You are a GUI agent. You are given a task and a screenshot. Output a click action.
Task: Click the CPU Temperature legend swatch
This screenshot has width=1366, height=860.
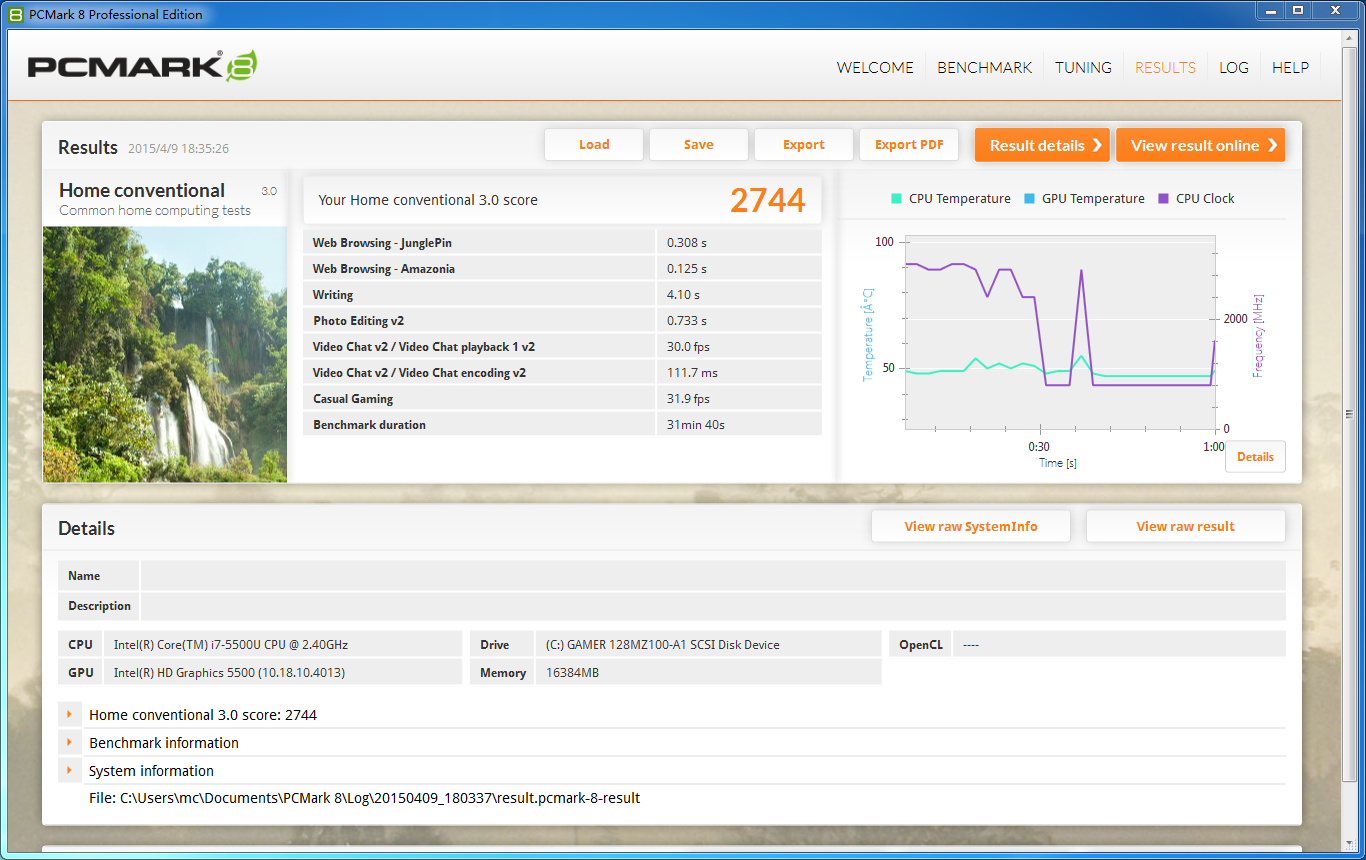(x=897, y=198)
